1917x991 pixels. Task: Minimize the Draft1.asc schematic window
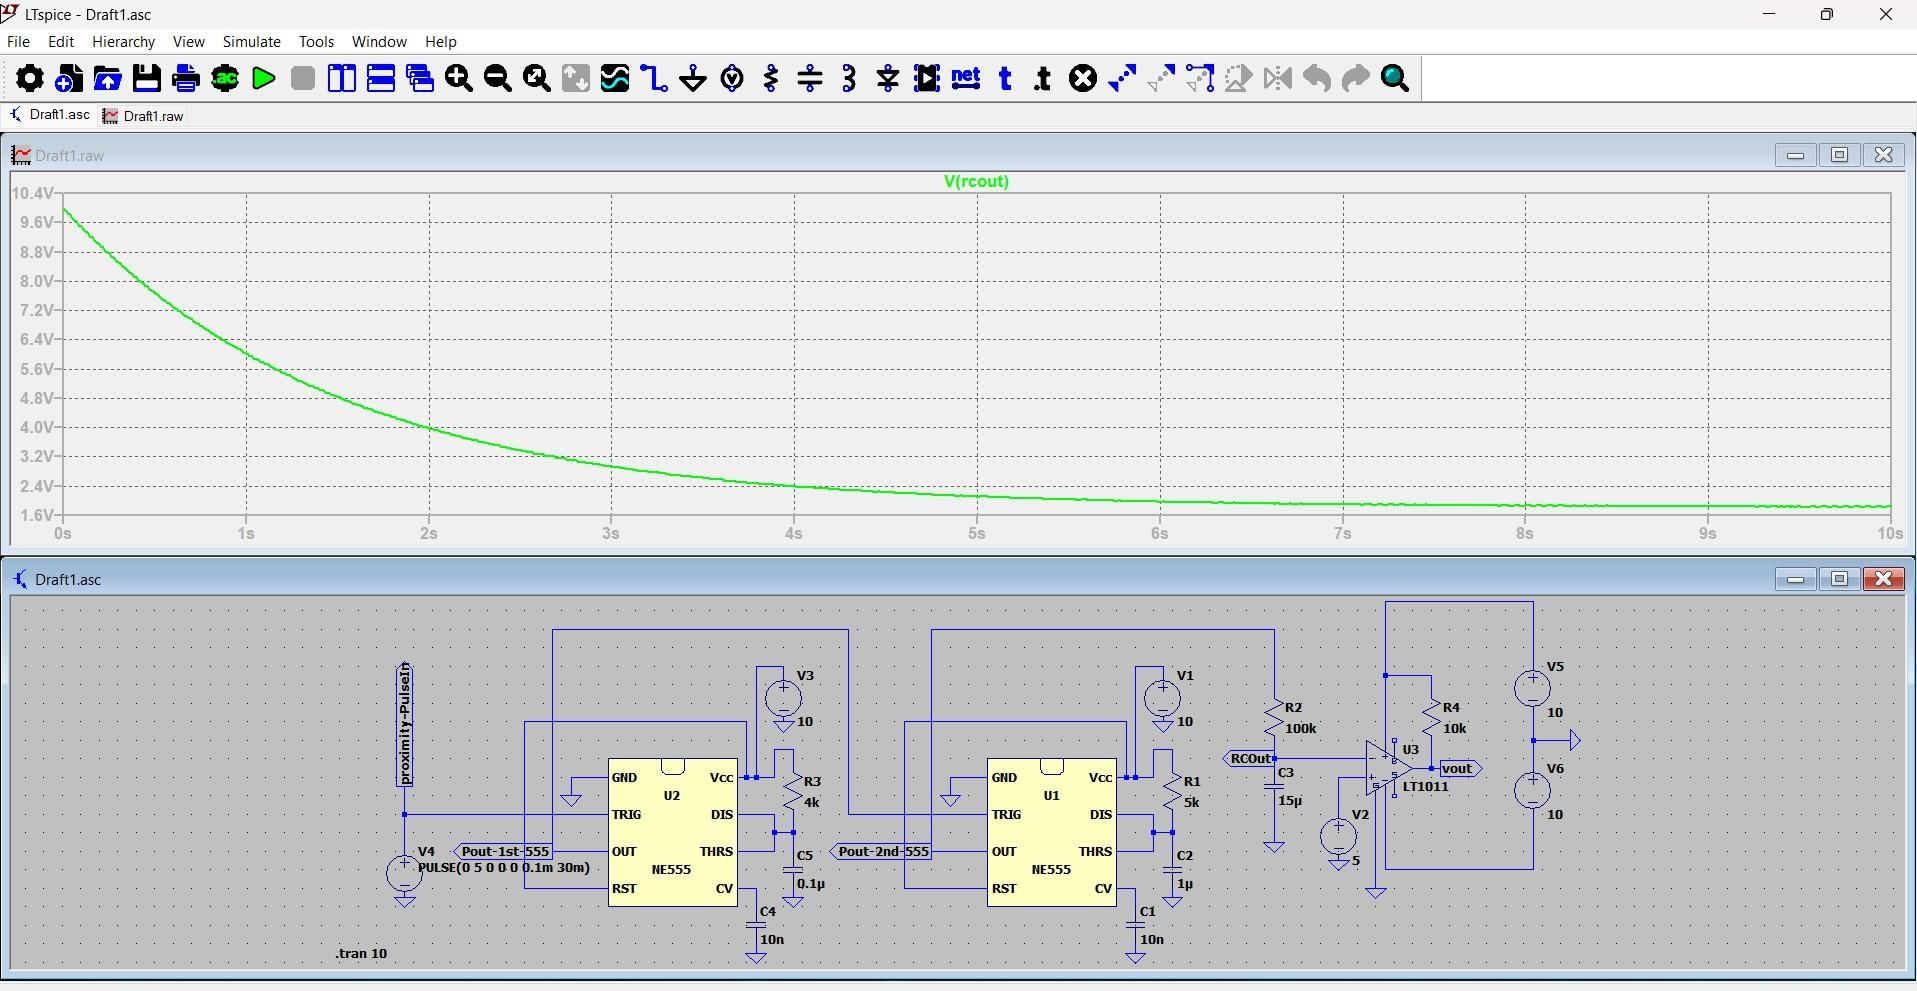(1795, 579)
